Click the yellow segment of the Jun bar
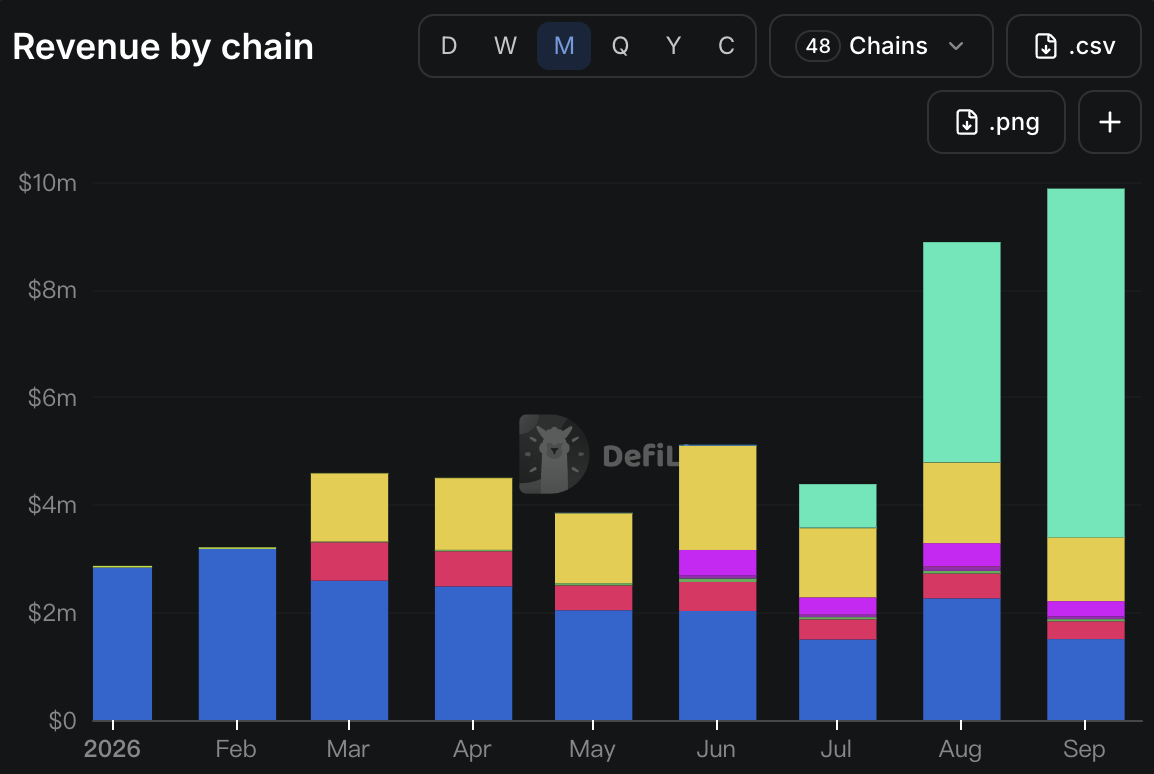Screen dimensions: 1154x774 tap(718, 498)
